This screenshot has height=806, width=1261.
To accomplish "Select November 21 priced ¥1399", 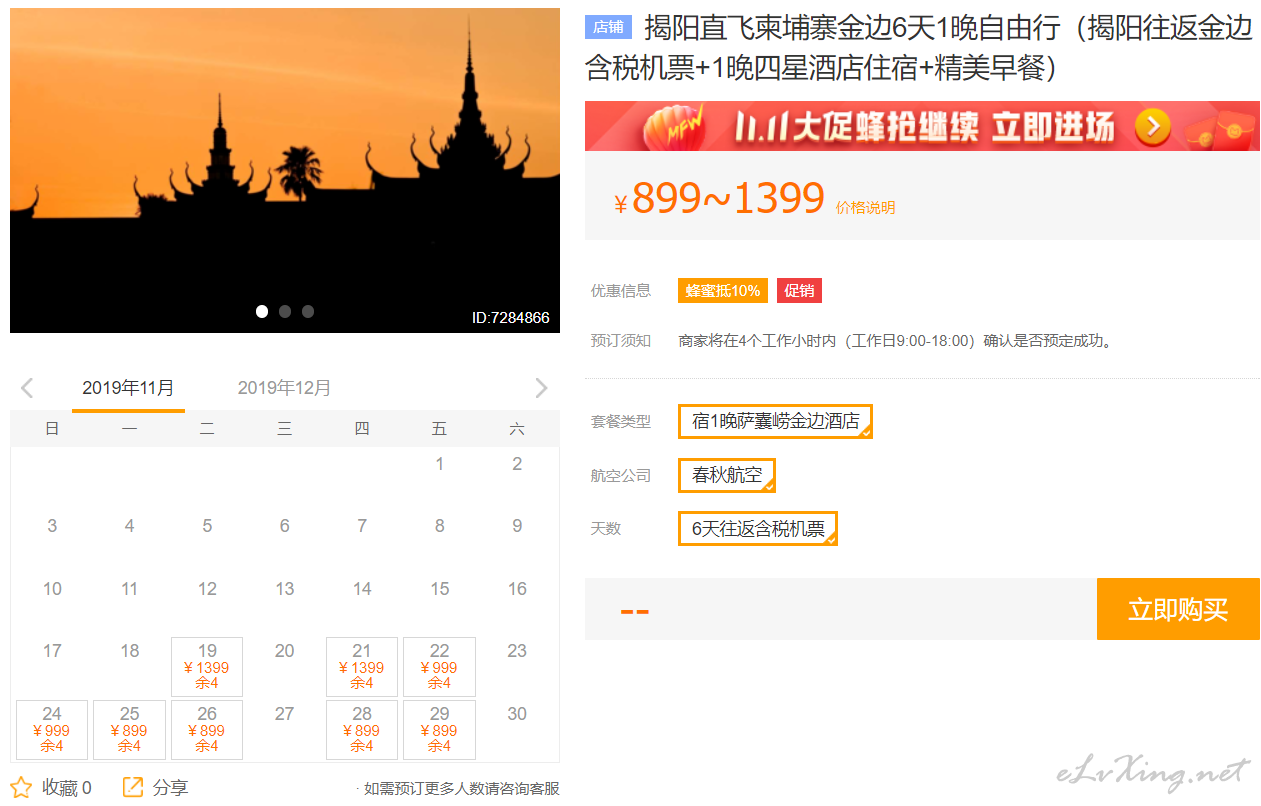I will (362, 667).
